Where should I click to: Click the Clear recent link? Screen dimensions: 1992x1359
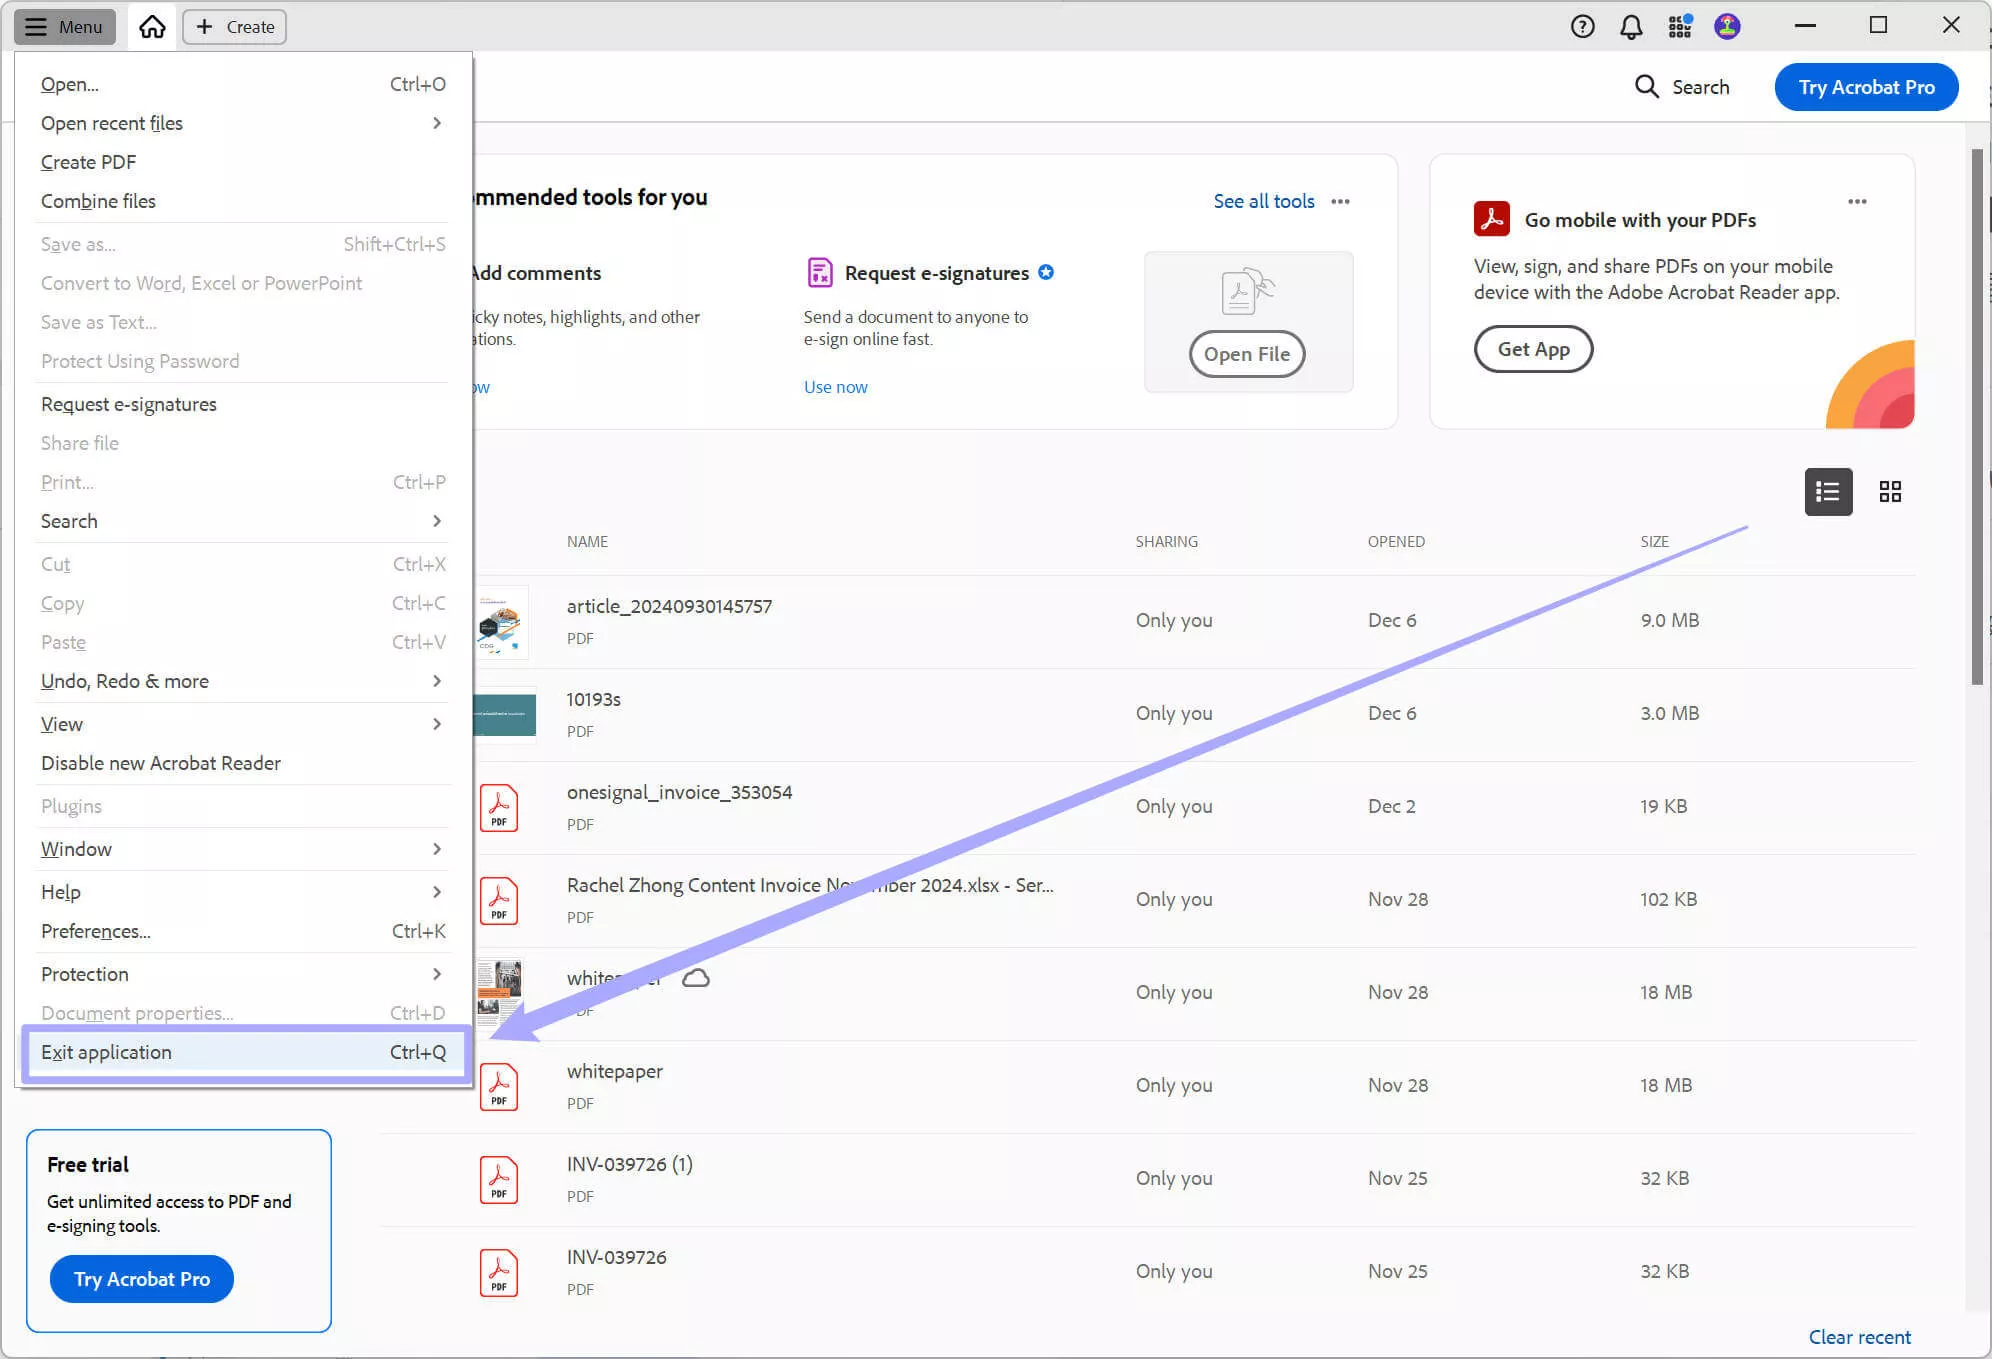[x=1859, y=1337]
